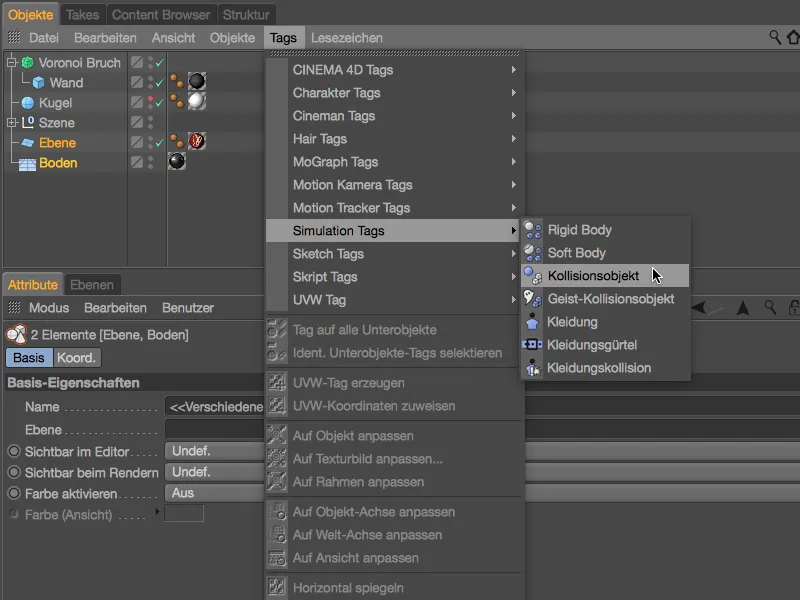Switch to the Content Browser tab
This screenshot has height=600, width=800.
pyautogui.click(x=161, y=15)
